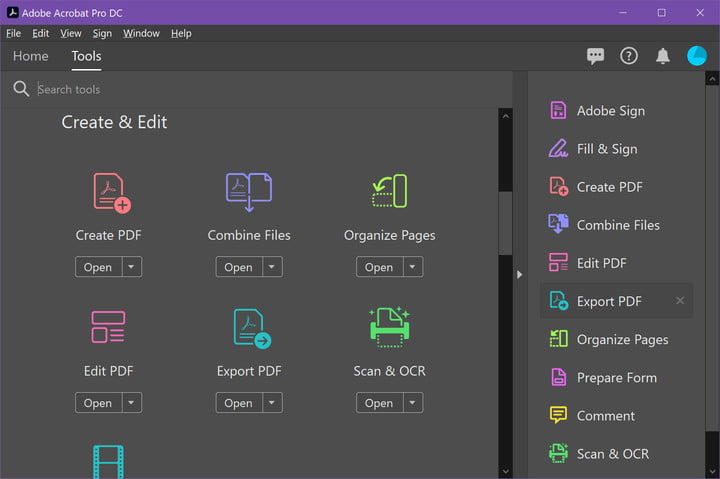720x479 pixels.
Task: Open the View menu
Action: click(x=71, y=33)
